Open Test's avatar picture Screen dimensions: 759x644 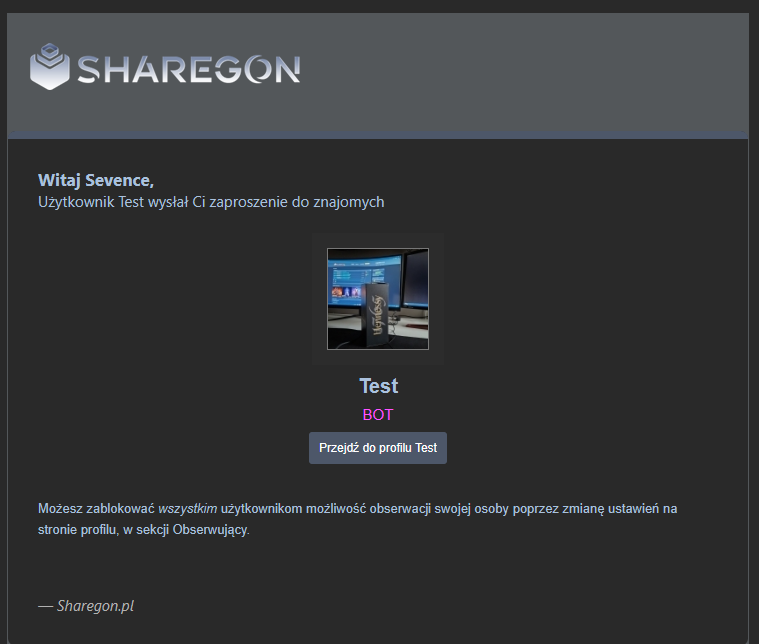[378, 299]
